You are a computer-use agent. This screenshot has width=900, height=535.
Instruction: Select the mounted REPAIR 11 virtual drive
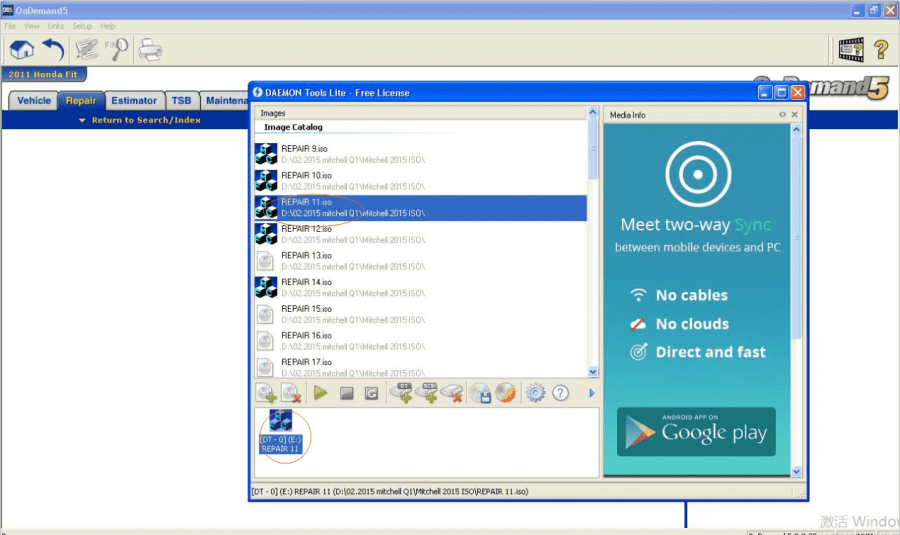(280, 432)
